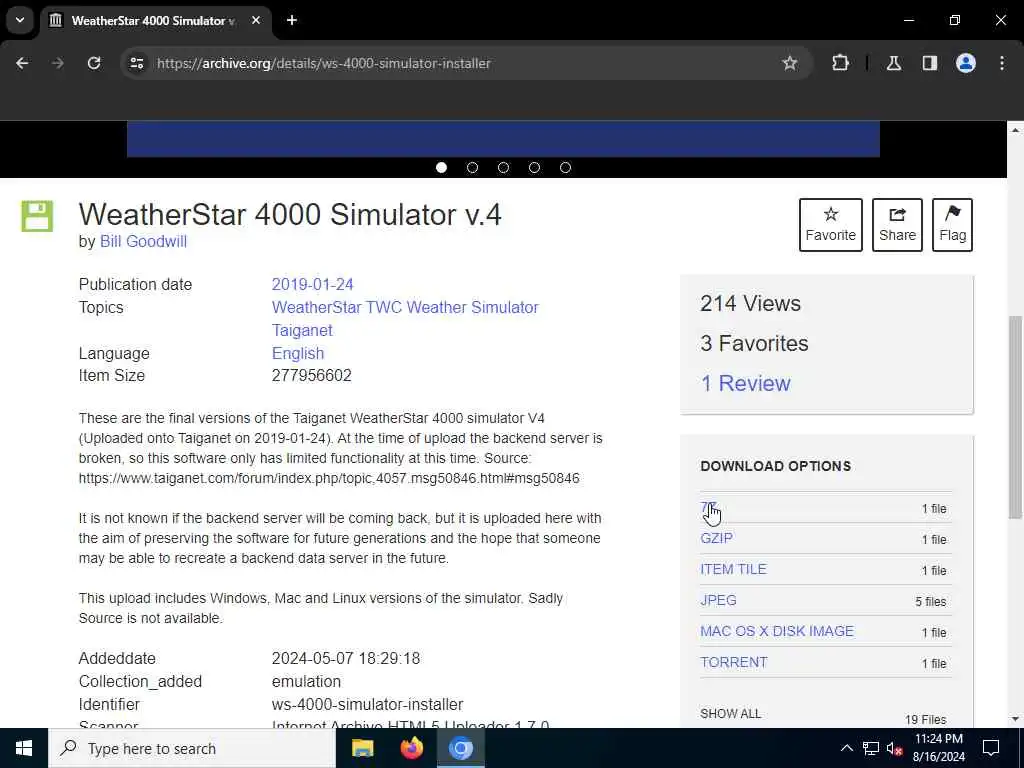Select the third carousel dot
Viewport: 1024px width, 768px height.
504,168
